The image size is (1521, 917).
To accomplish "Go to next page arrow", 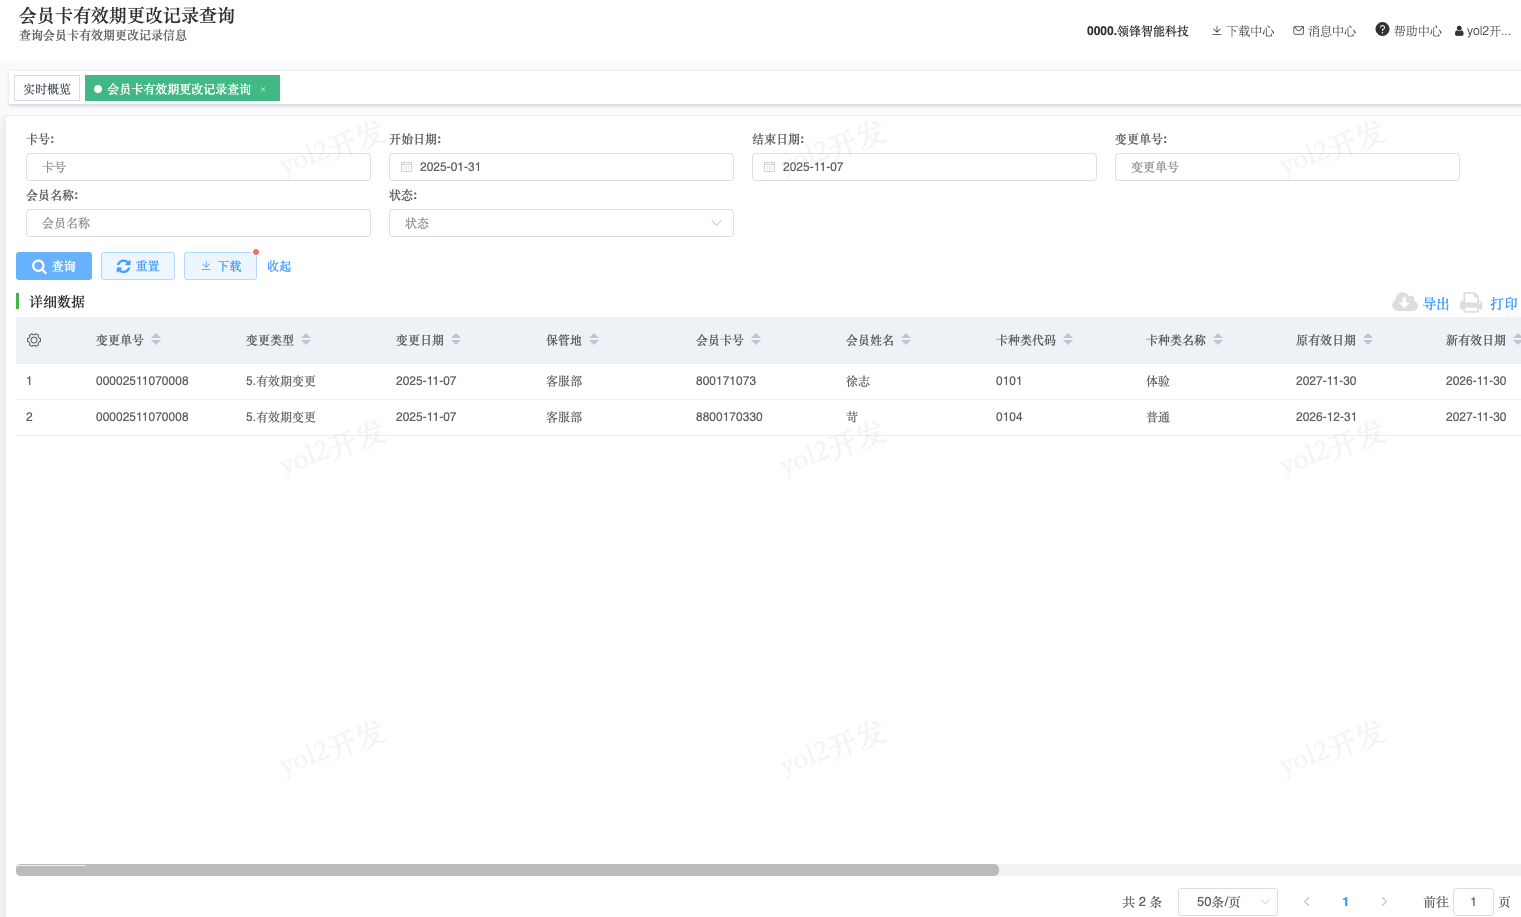I will pos(1384,902).
